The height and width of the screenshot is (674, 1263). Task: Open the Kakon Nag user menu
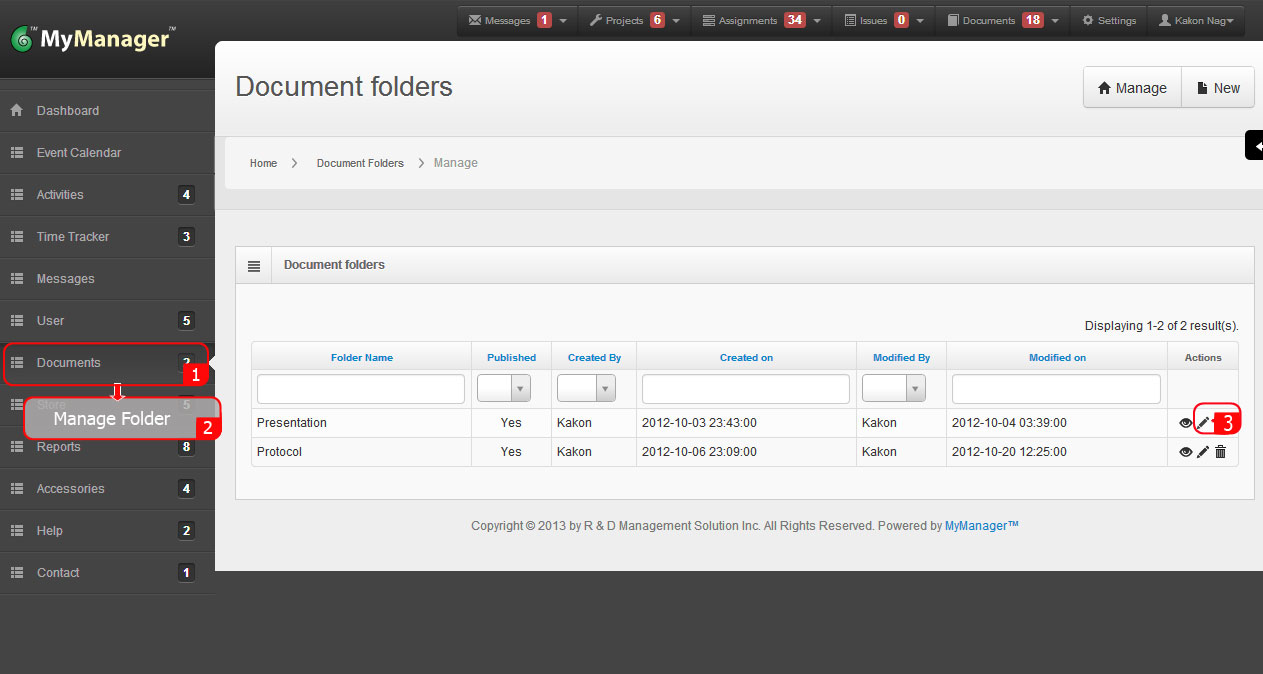[x=1195, y=19]
